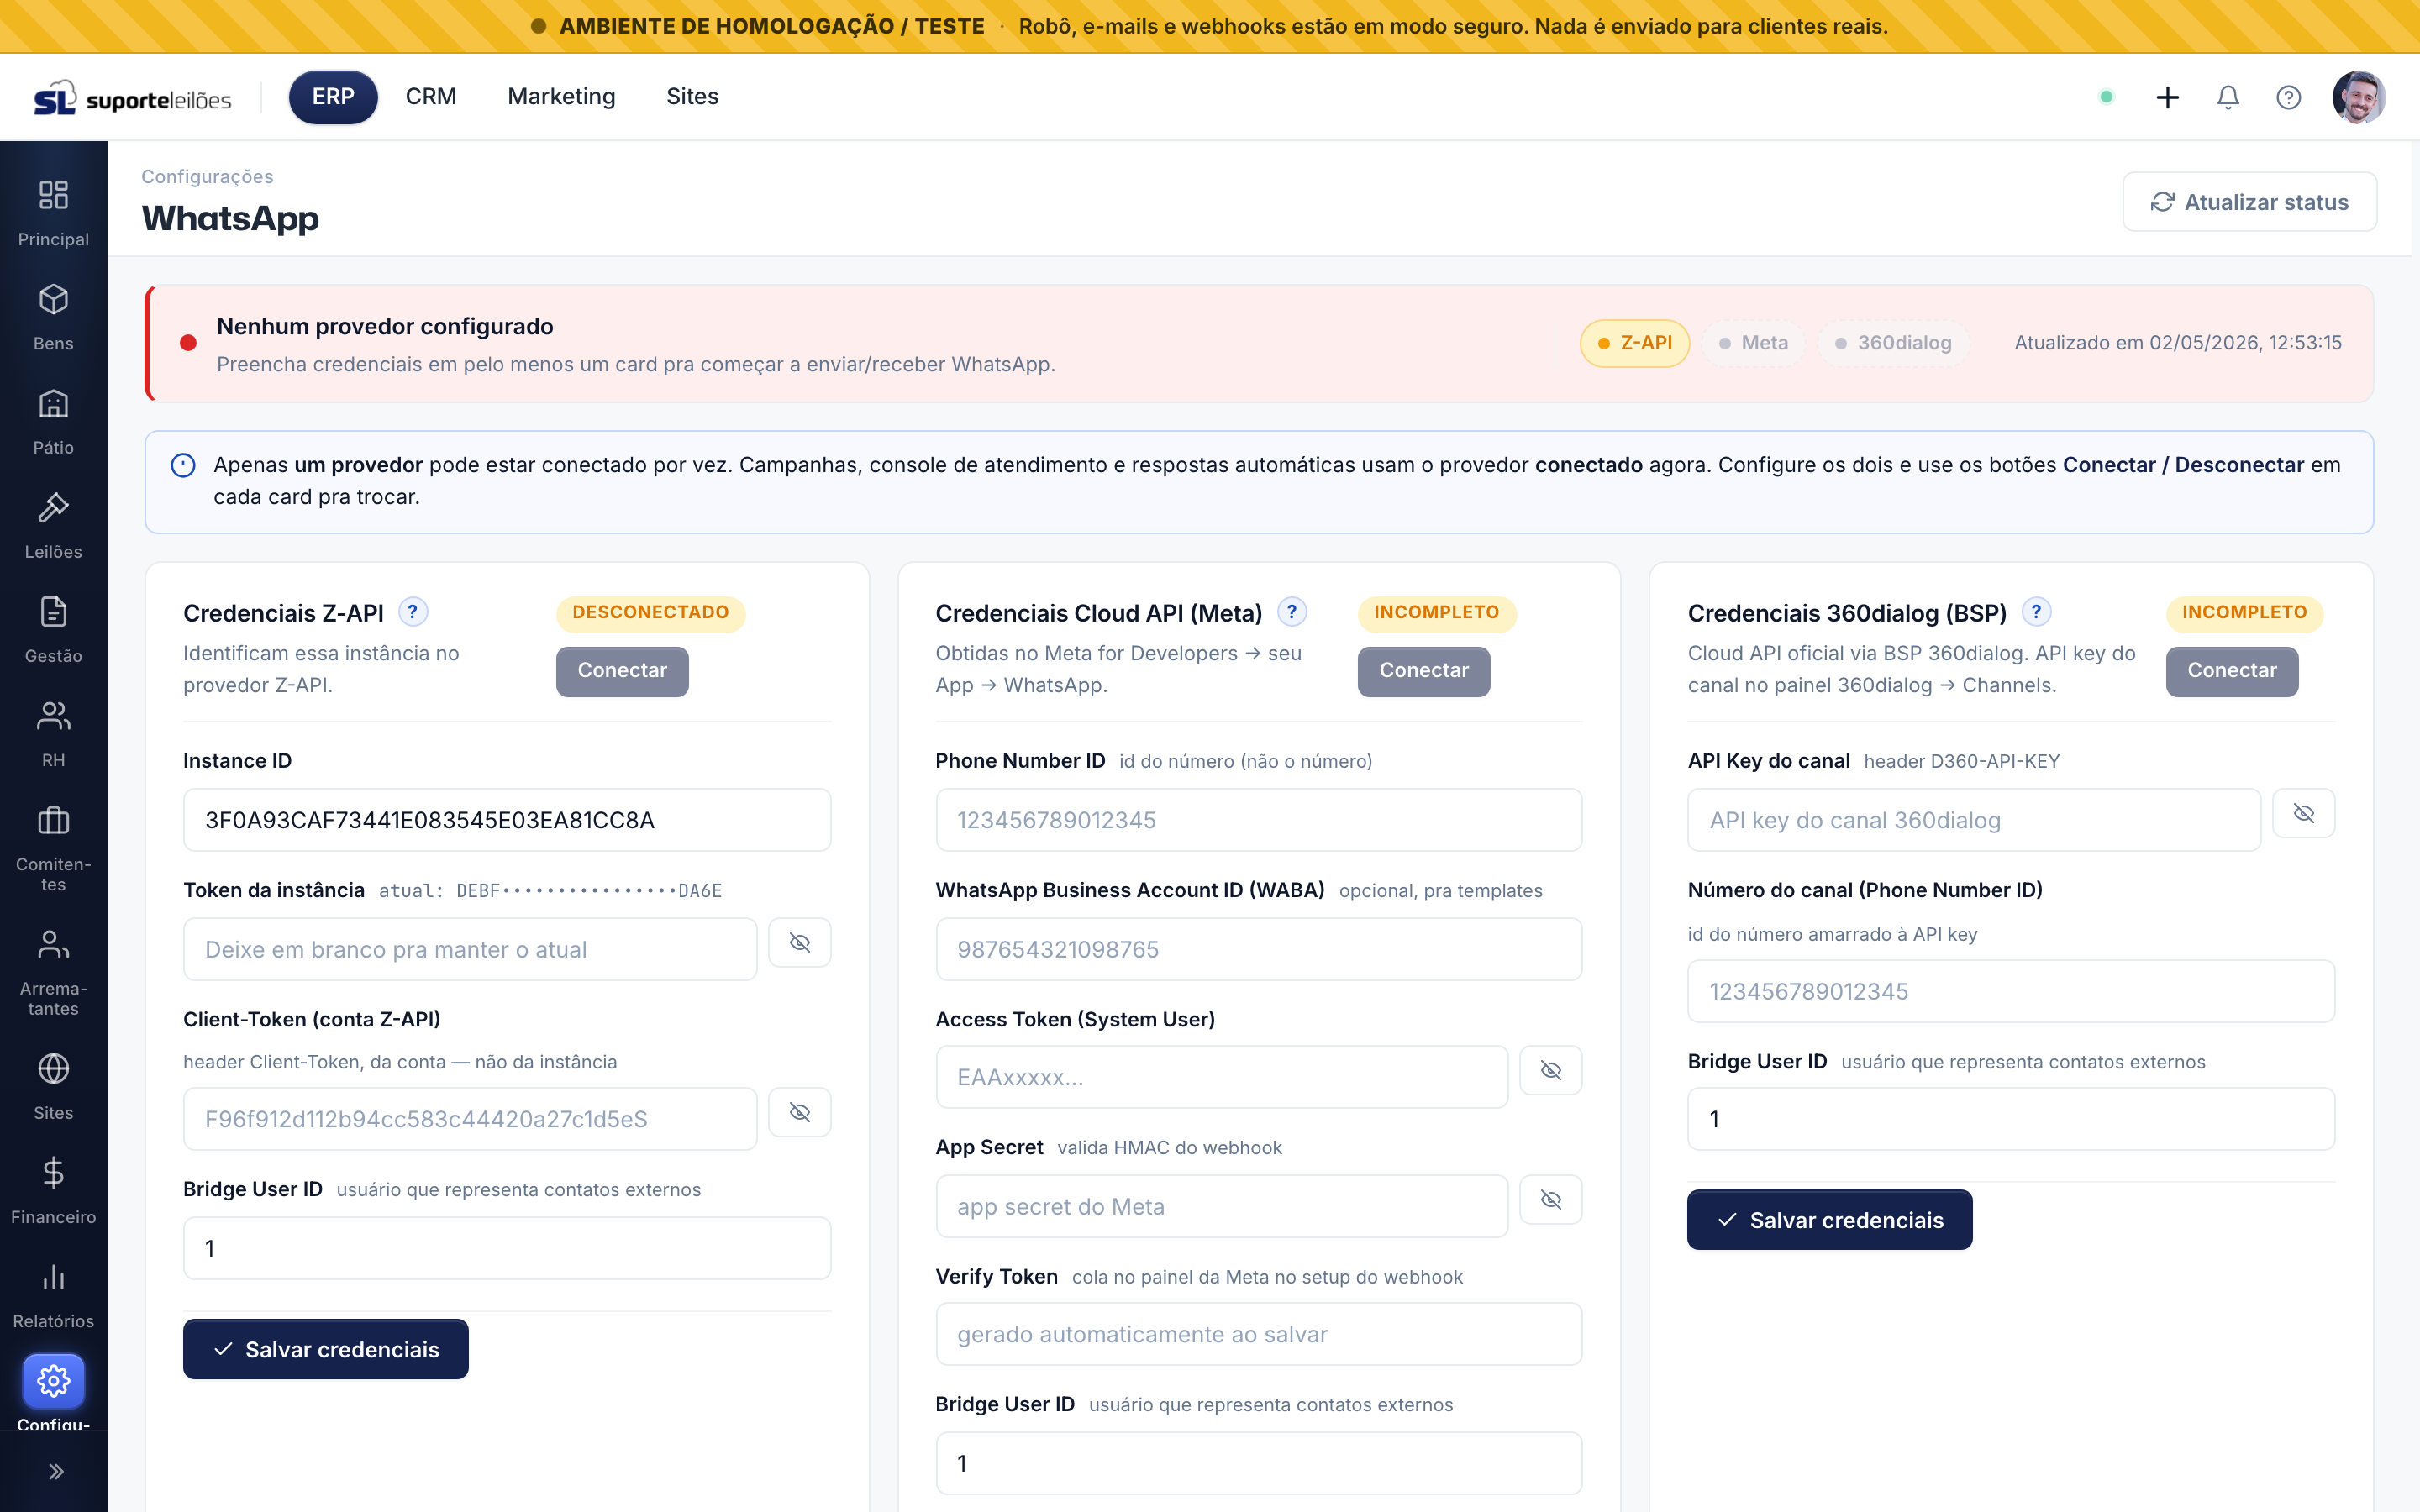Save 360dialog credentials
Image resolution: width=2420 pixels, height=1512 pixels.
[1830, 1220]
